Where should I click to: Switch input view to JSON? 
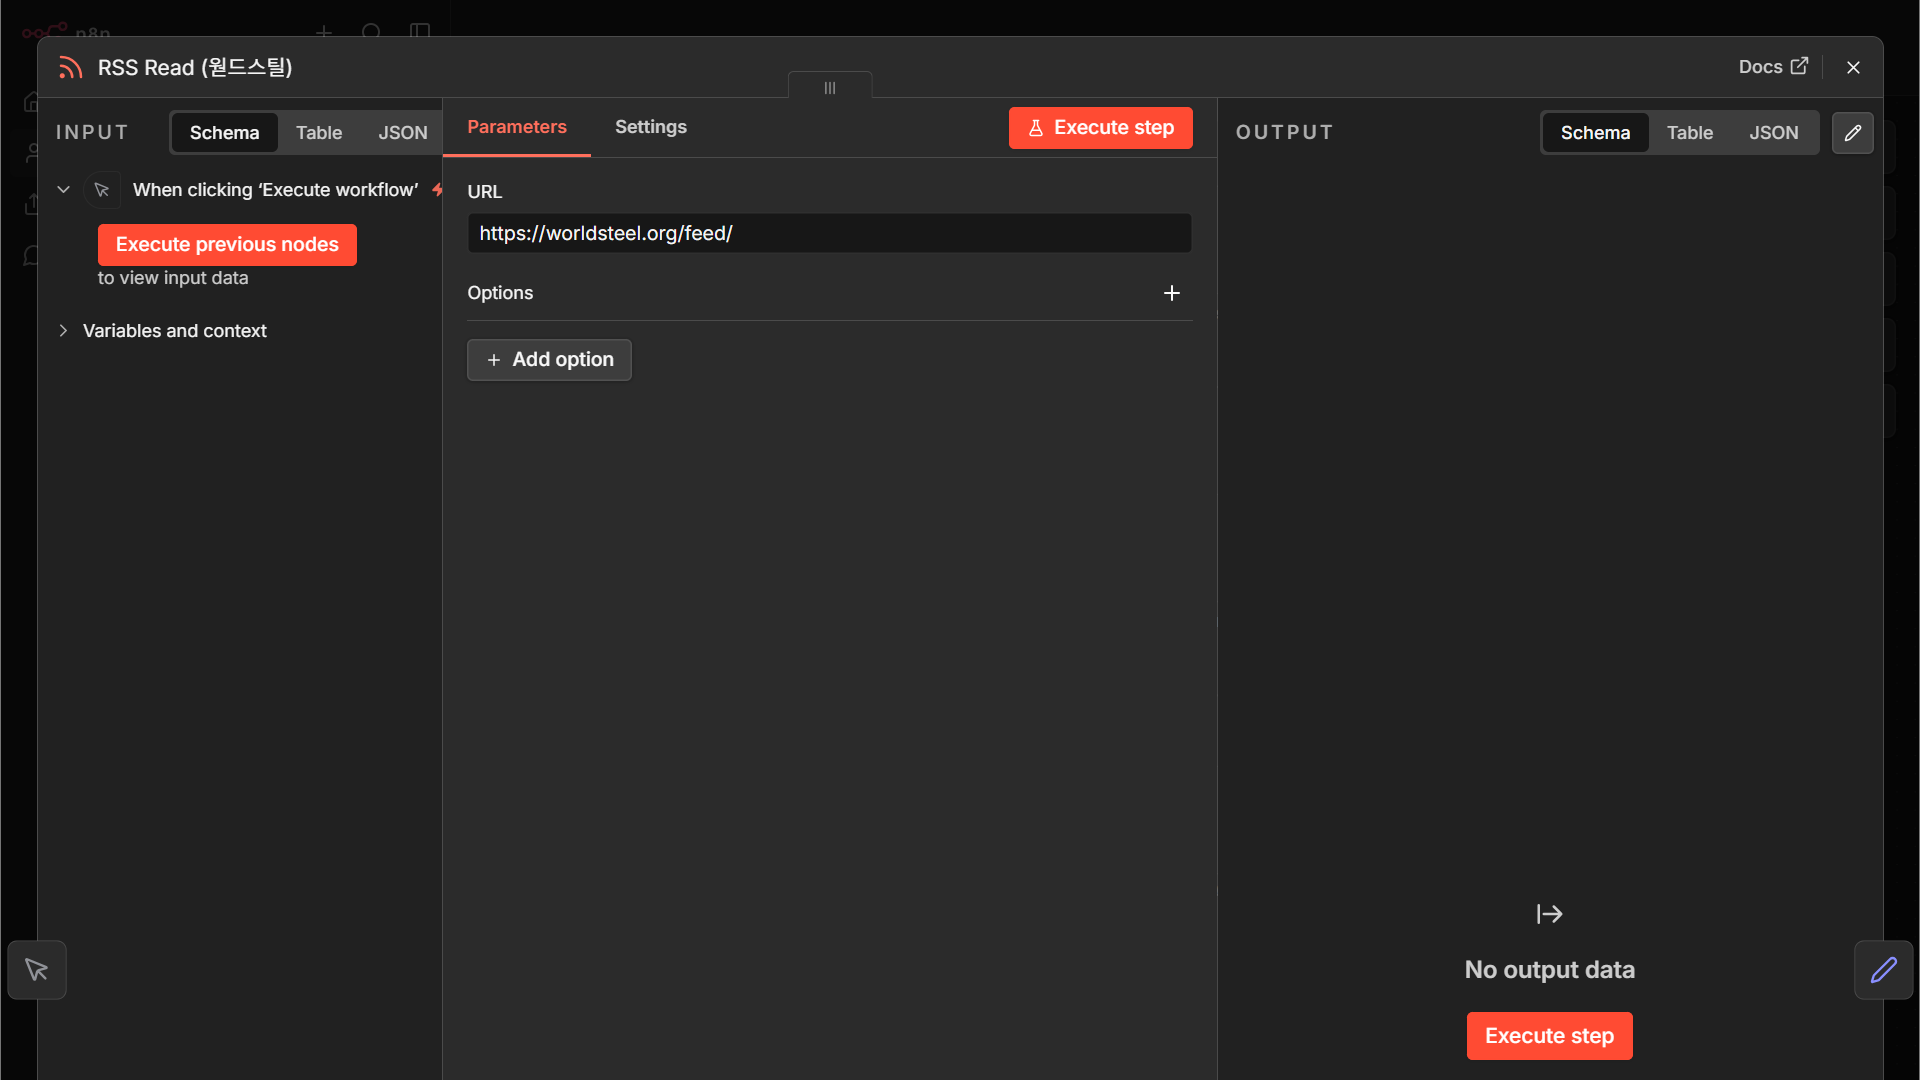(x=402, y=132)
